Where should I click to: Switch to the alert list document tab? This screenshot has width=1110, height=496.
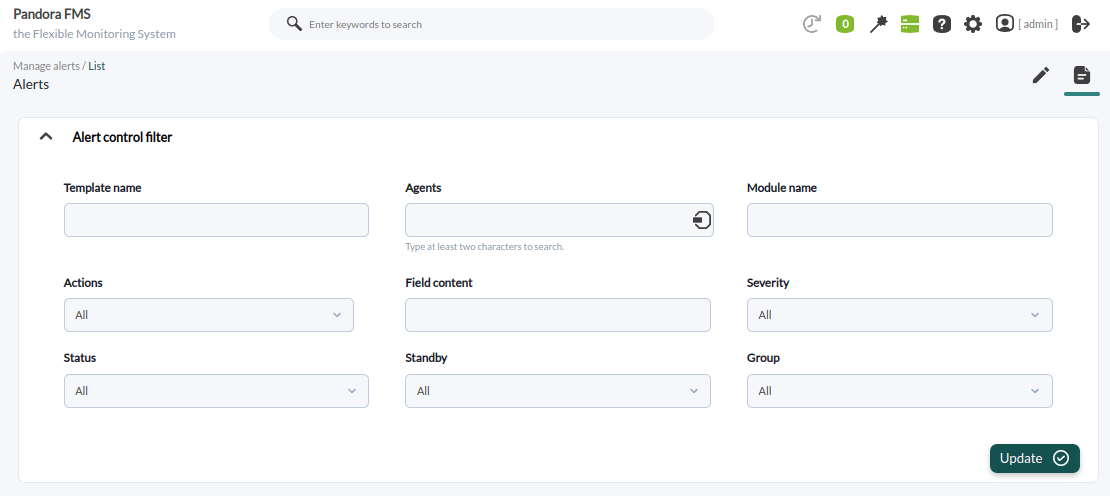click(x=1082, y=75)
